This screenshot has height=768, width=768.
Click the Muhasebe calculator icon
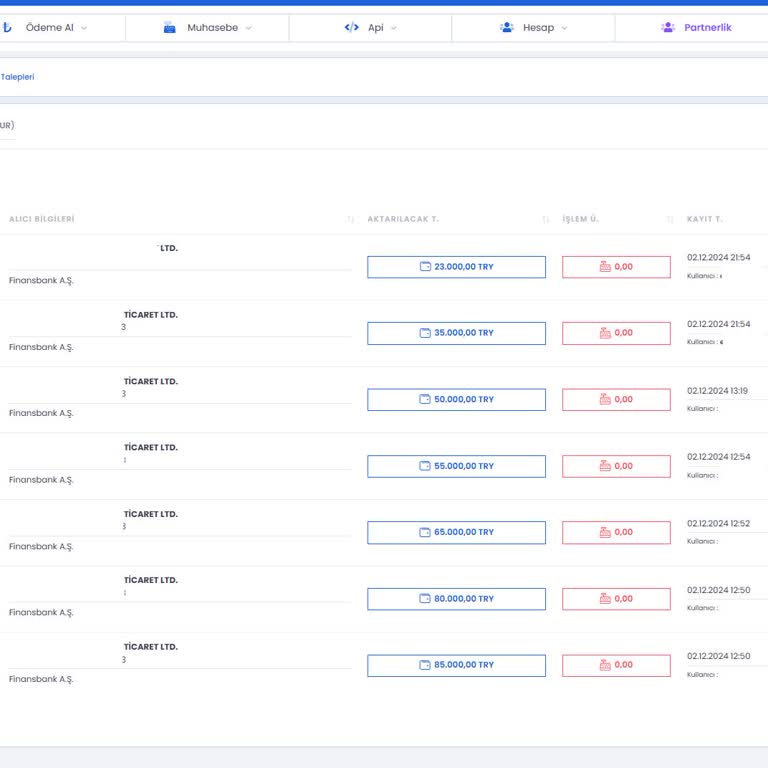[169, 28]
